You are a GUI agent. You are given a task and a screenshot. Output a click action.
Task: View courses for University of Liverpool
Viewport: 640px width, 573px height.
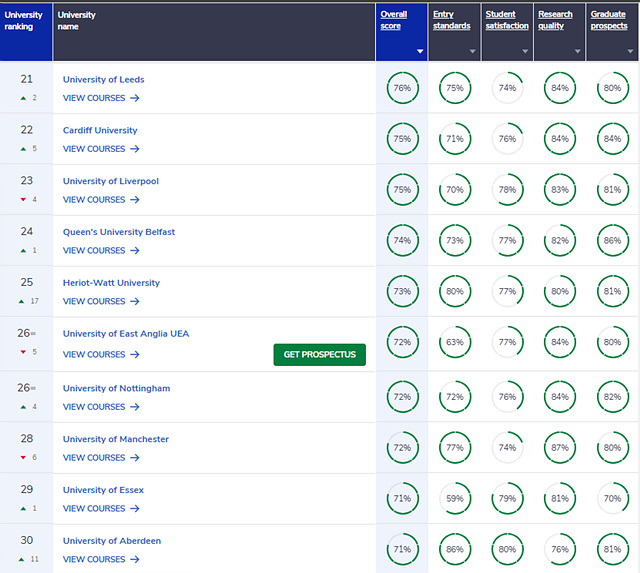coord(101,200)
